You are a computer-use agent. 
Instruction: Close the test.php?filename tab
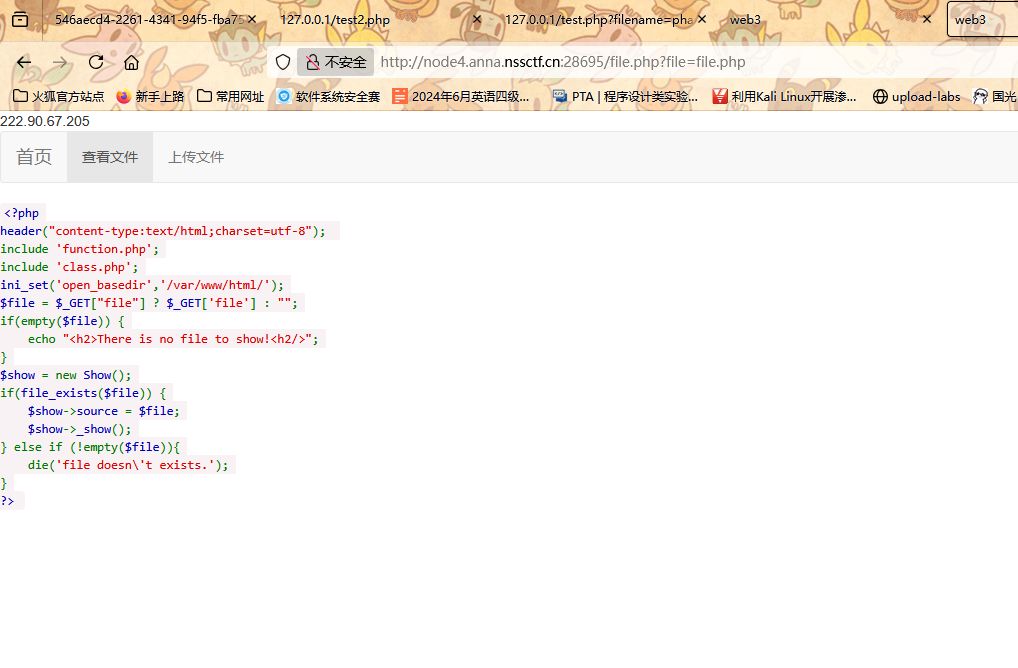(701, 19)
